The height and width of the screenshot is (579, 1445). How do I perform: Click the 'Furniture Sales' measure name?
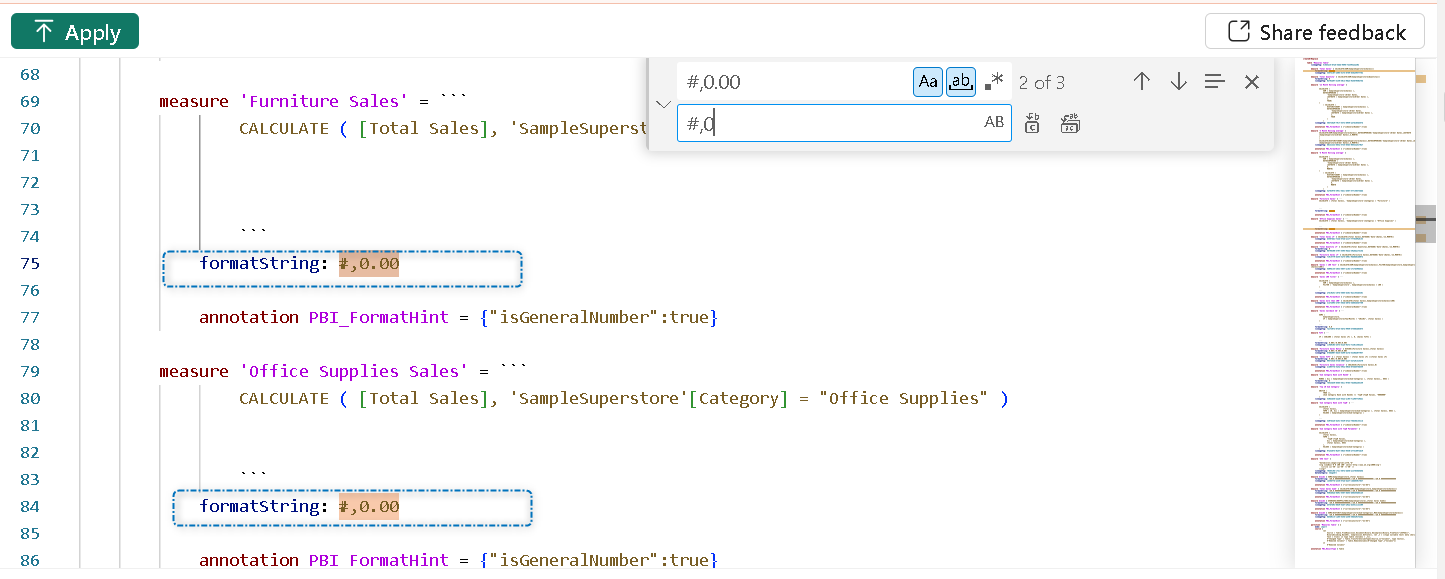[323, 101]
